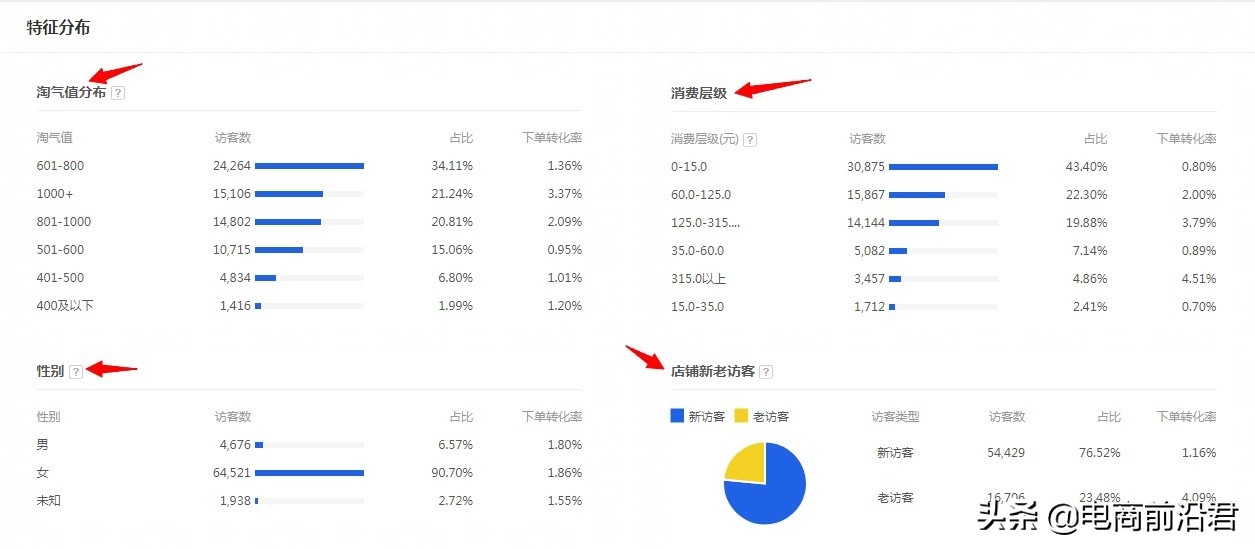Click share value 22.30%
This screenshot has width=1255, height=549.
1087,195
